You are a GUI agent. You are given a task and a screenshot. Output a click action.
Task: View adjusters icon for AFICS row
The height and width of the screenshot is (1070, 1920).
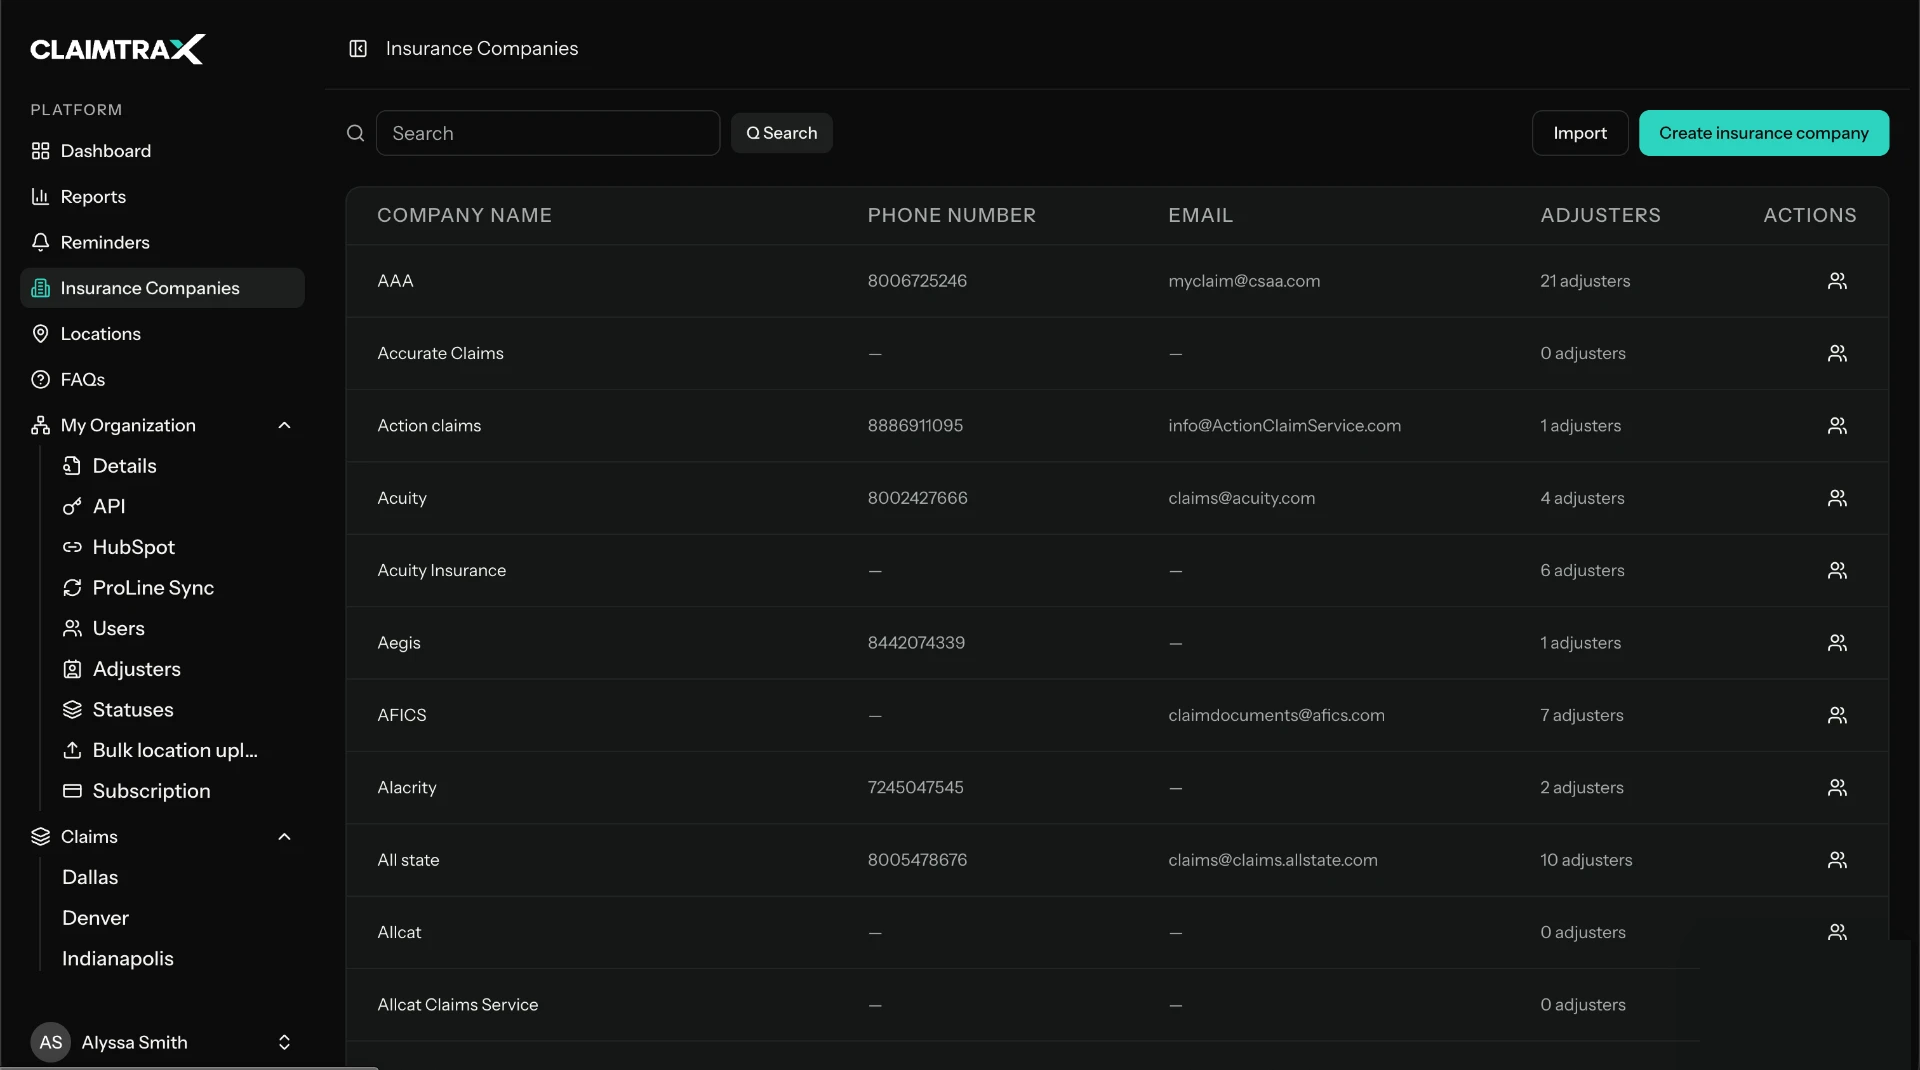(1837, 716)
